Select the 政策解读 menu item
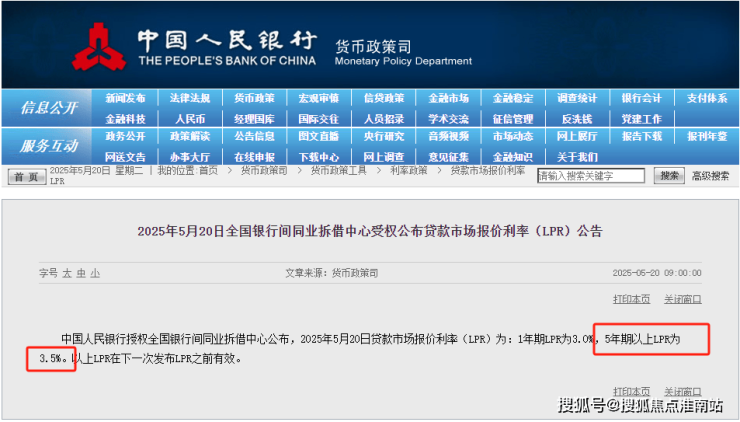740x422 pixels. coord(190,136)
